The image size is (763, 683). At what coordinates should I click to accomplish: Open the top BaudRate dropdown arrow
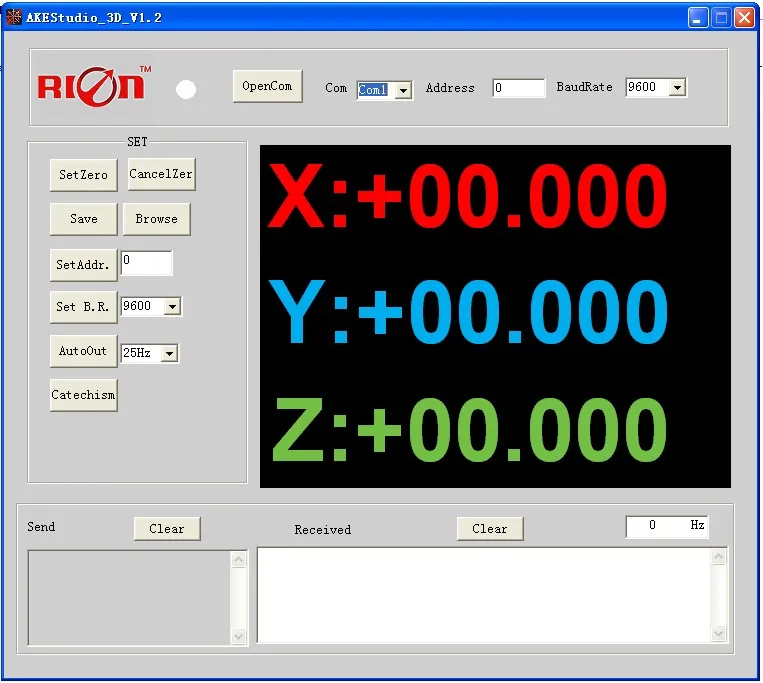[x=677, y=88]
